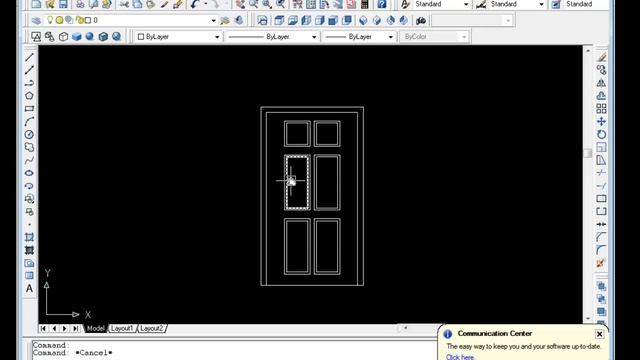640x360 pixels.
Task: Toggle layer 0 lock icon
Action: pos(80,20)
